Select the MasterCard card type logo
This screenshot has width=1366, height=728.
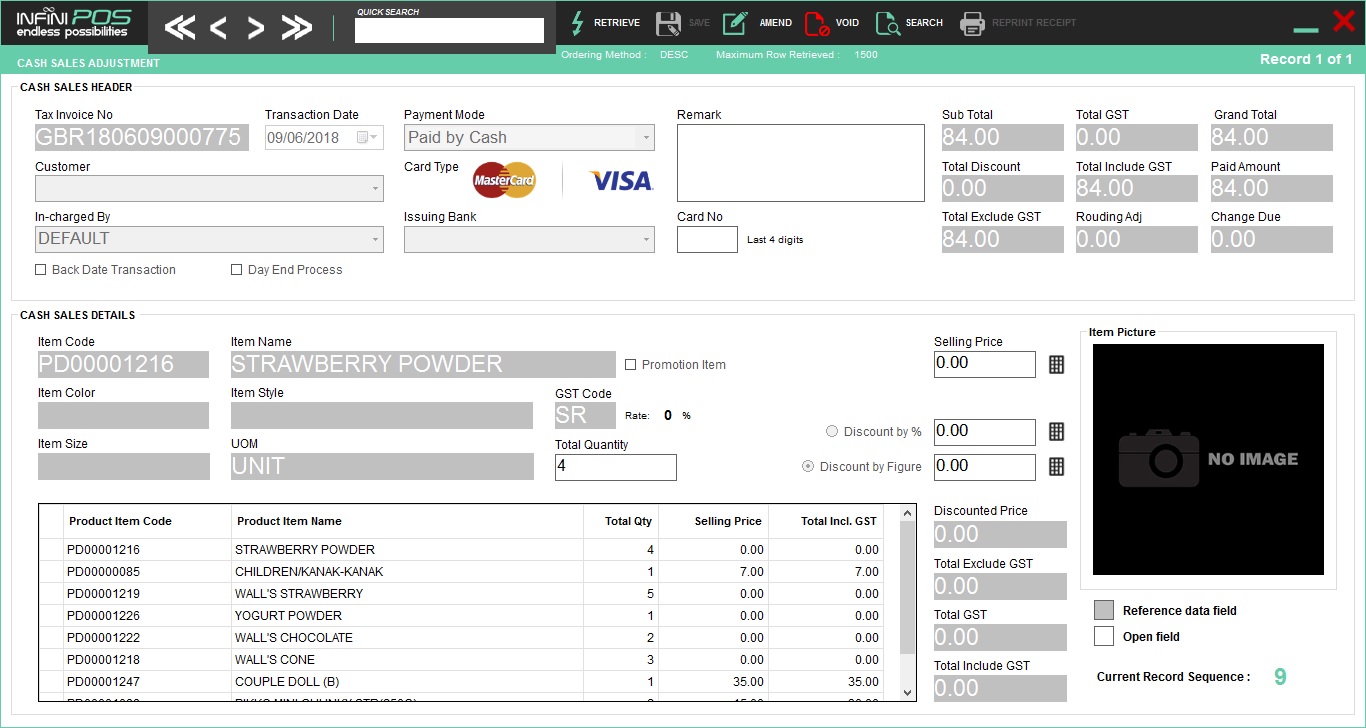505,180
